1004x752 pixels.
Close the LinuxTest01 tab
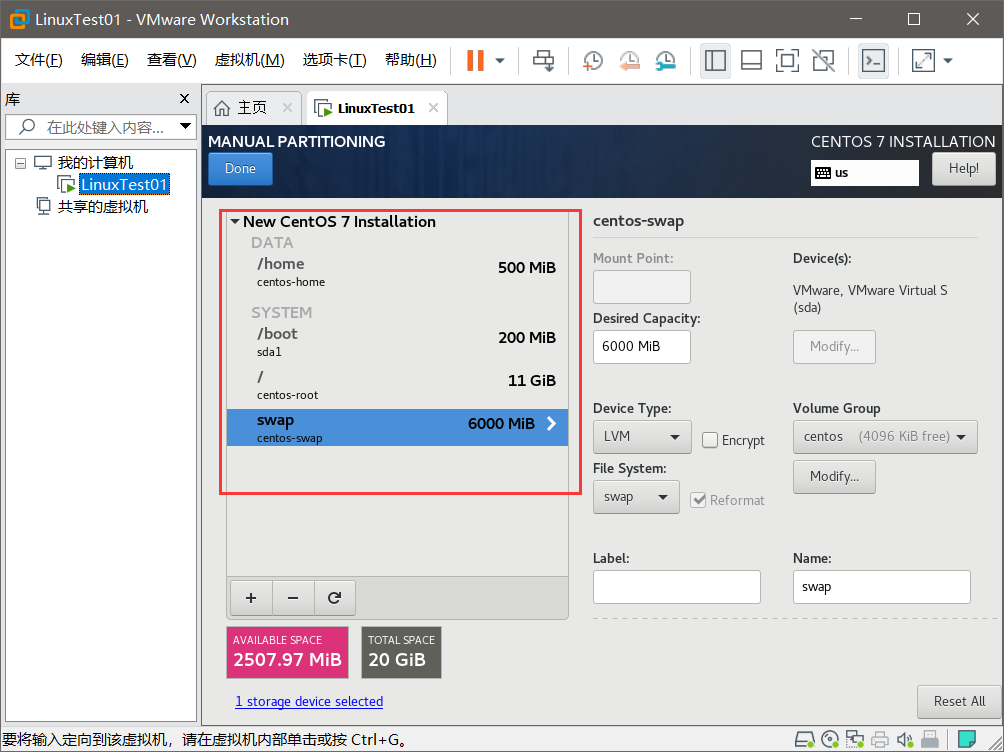pos(433,108)
